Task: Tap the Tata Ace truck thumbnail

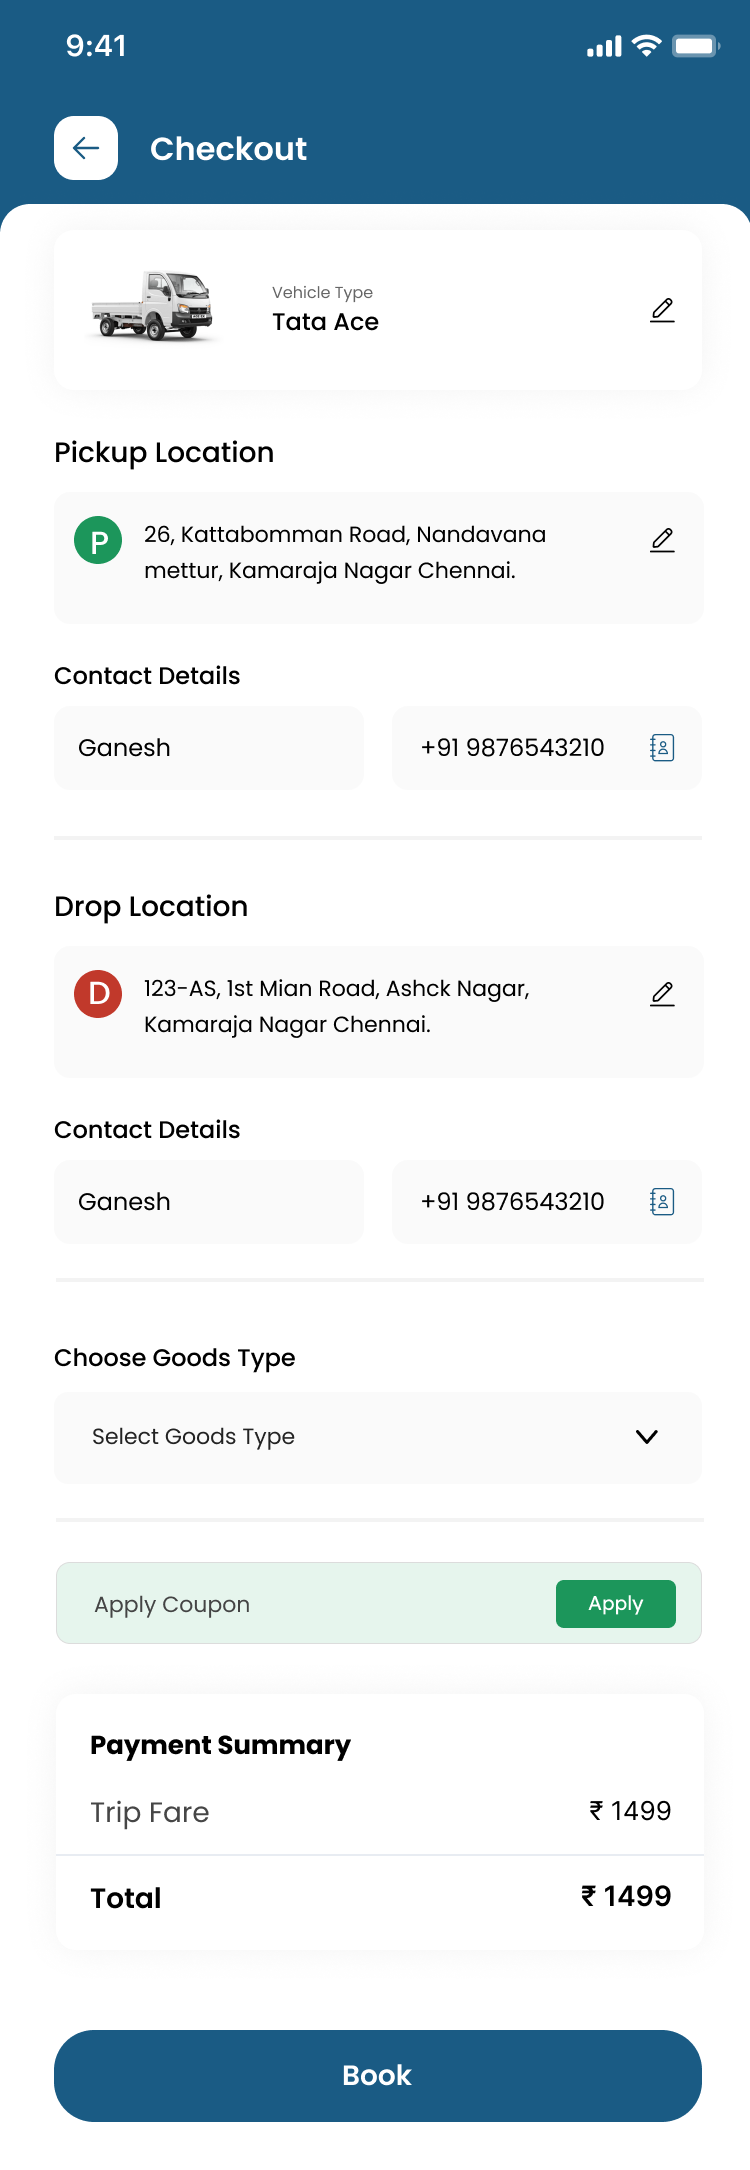Action: [x=153, y=306]
